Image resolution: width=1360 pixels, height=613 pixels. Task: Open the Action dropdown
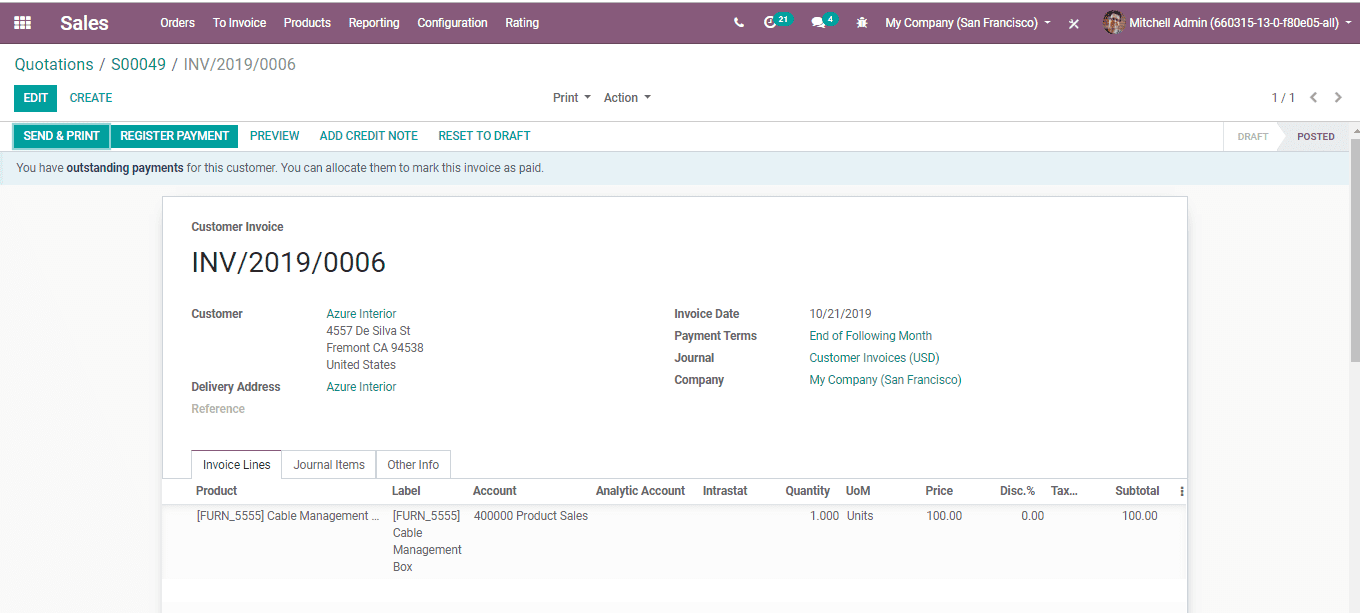[627, 97]
